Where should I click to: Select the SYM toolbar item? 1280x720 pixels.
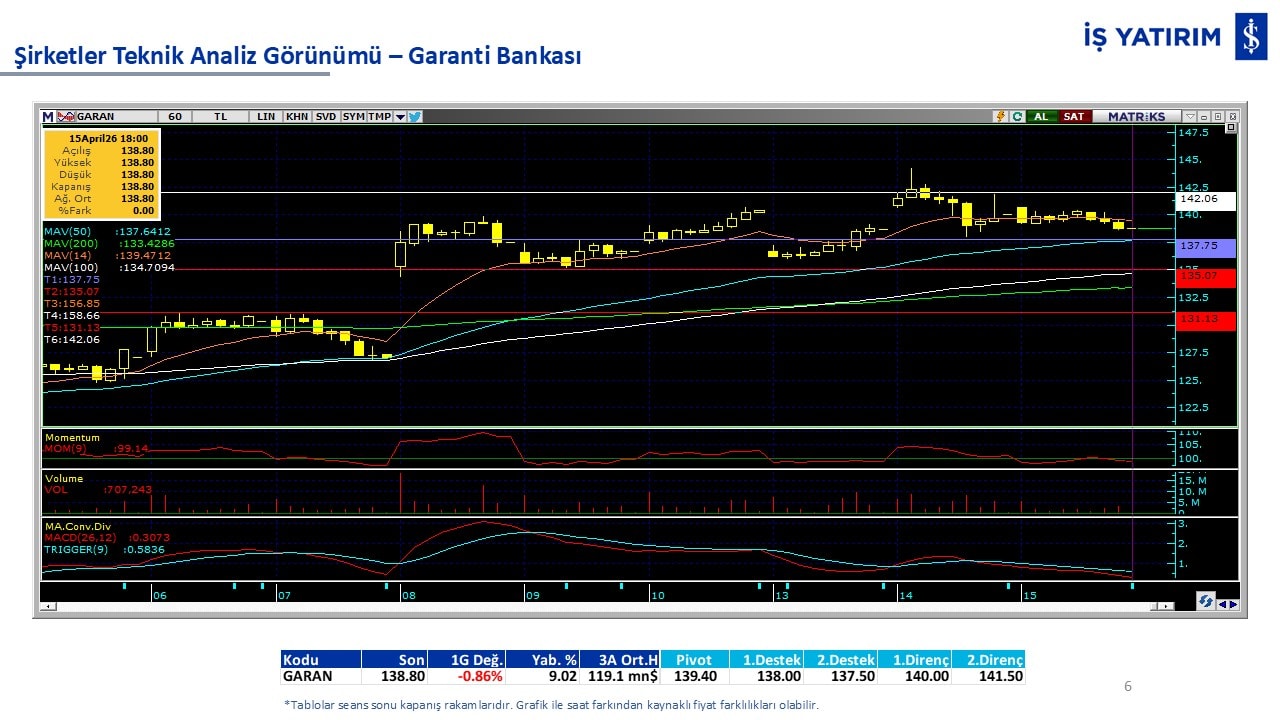pyautogui.click(x=354, y=116)
